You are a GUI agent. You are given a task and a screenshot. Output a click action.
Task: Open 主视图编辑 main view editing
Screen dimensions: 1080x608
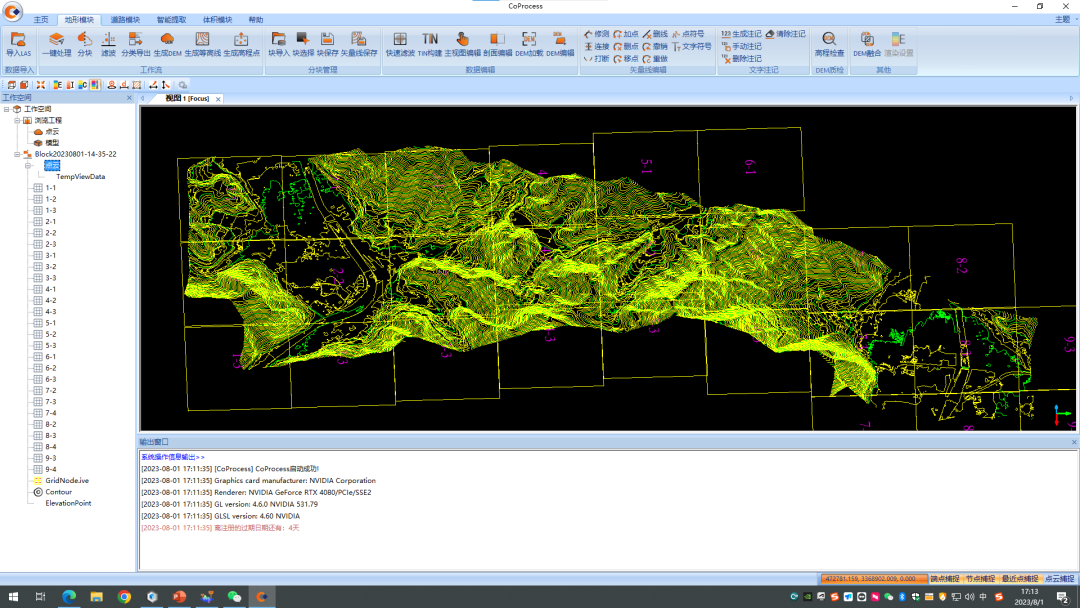click(x=462, y=44)
